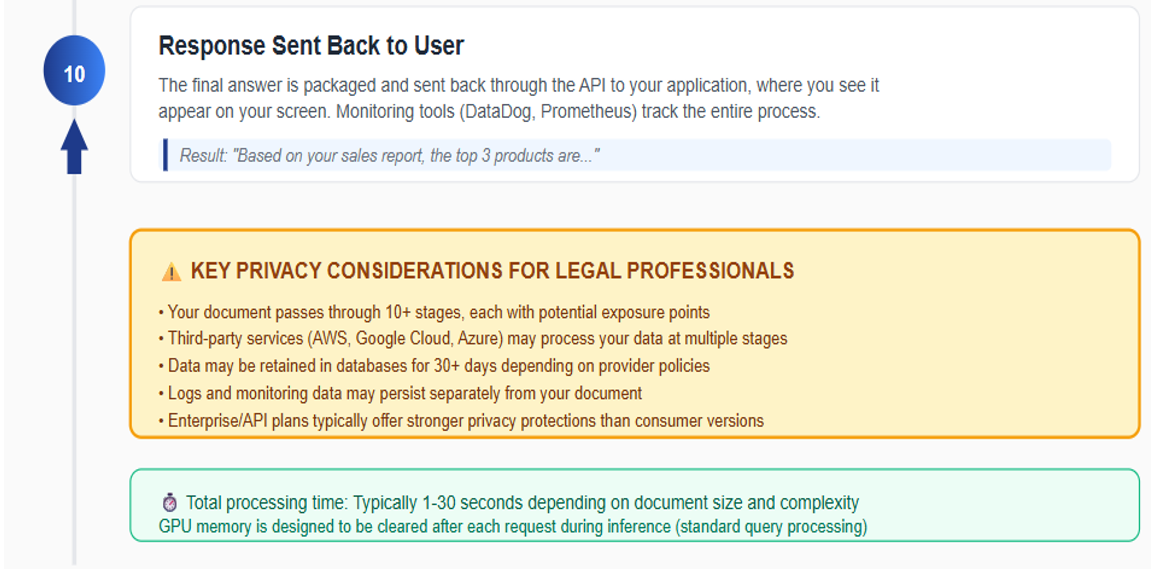
Task: Click the Result quote about top 3 products
Action: (x=389, y=156)
